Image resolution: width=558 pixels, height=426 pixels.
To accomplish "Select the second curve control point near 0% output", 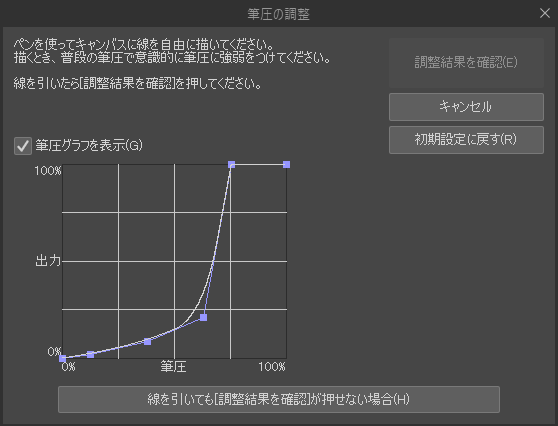I will tap(90, 354).
